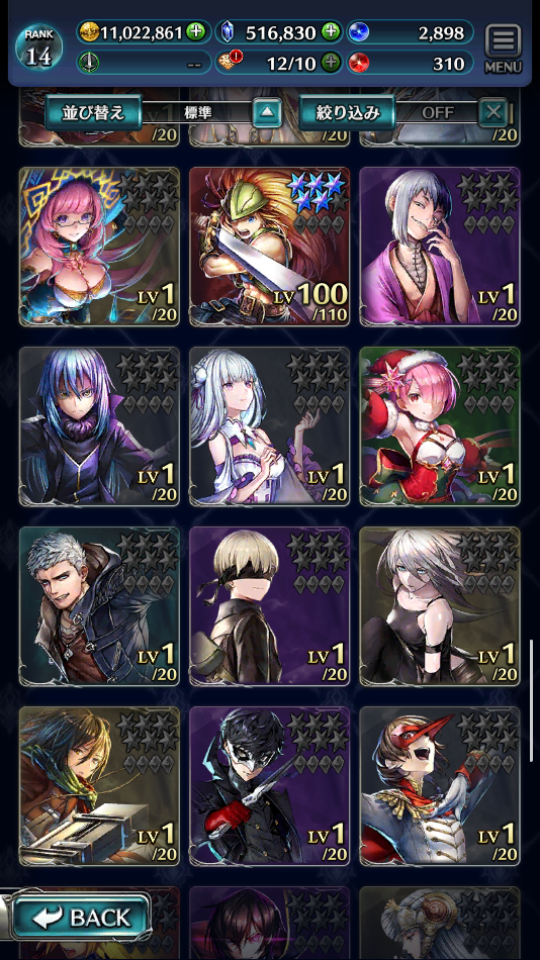
Task: Open the 絞り込み filter menu
Action: [348, 113]
